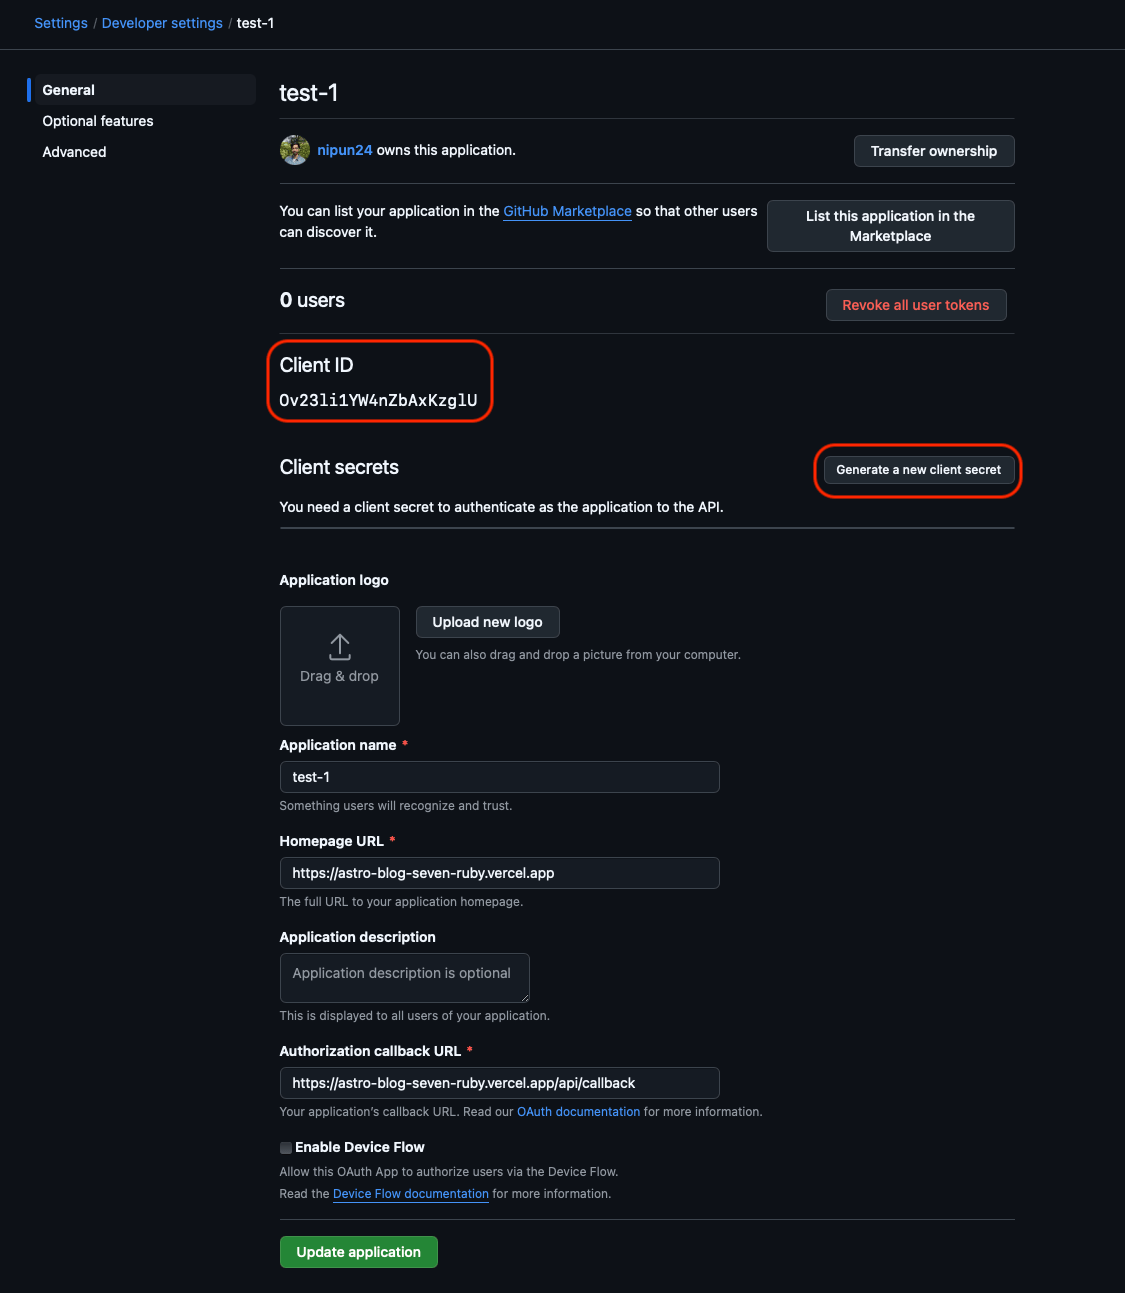1125x1293 pixels.
Task: Click nipun24's profile avatar
Action: pyautogui.click(x=294, y=150)
